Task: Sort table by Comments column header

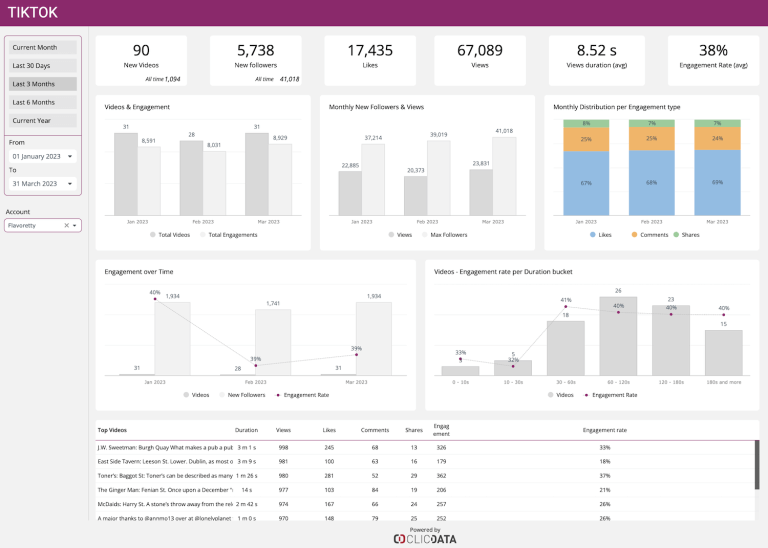Action: (375, 430)
